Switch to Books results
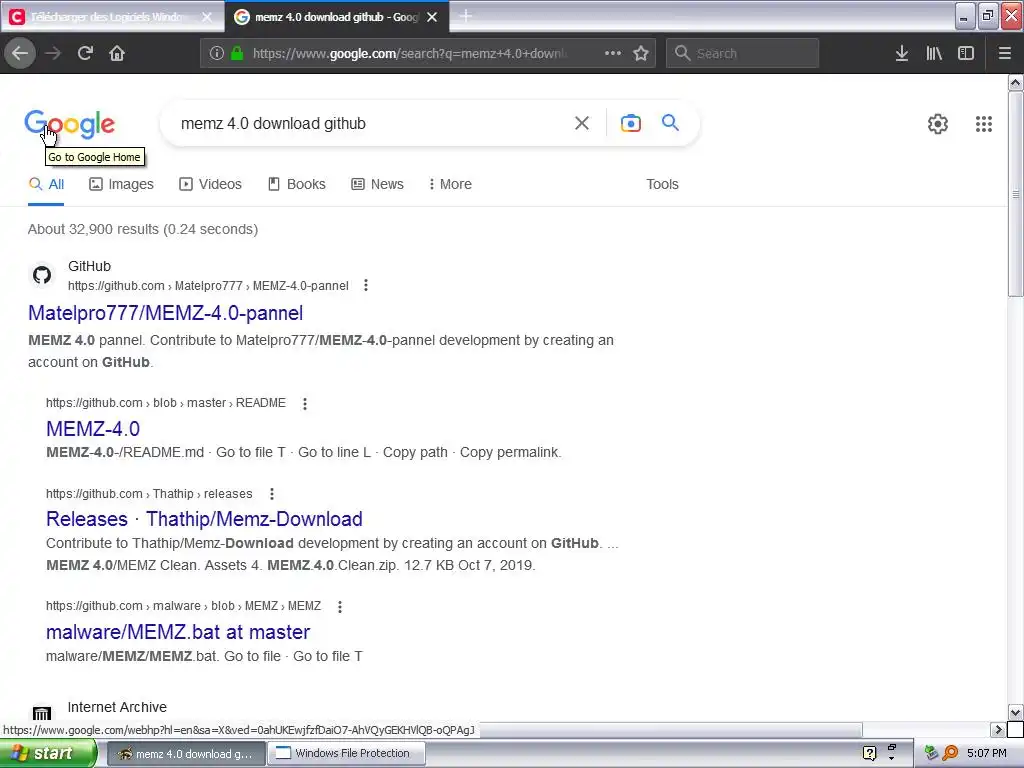 [x=296, y=184]
